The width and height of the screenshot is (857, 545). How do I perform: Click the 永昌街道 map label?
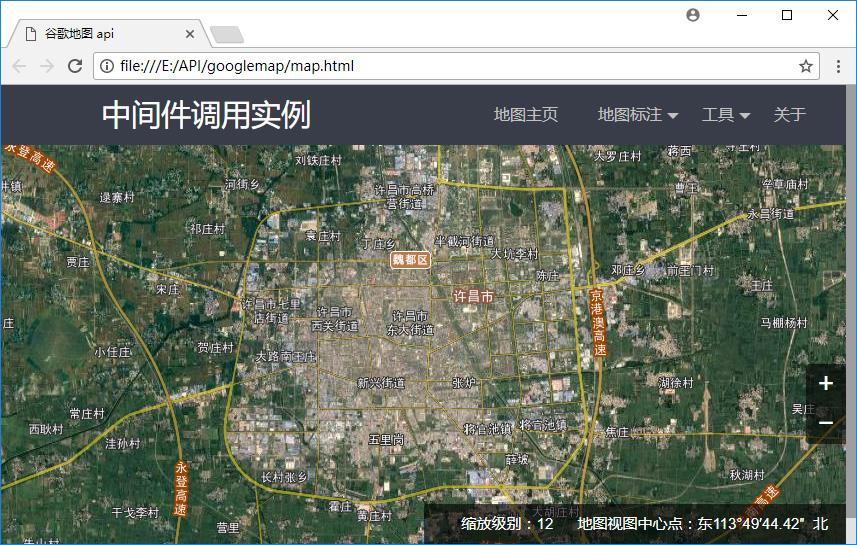(x=771, y=214)
